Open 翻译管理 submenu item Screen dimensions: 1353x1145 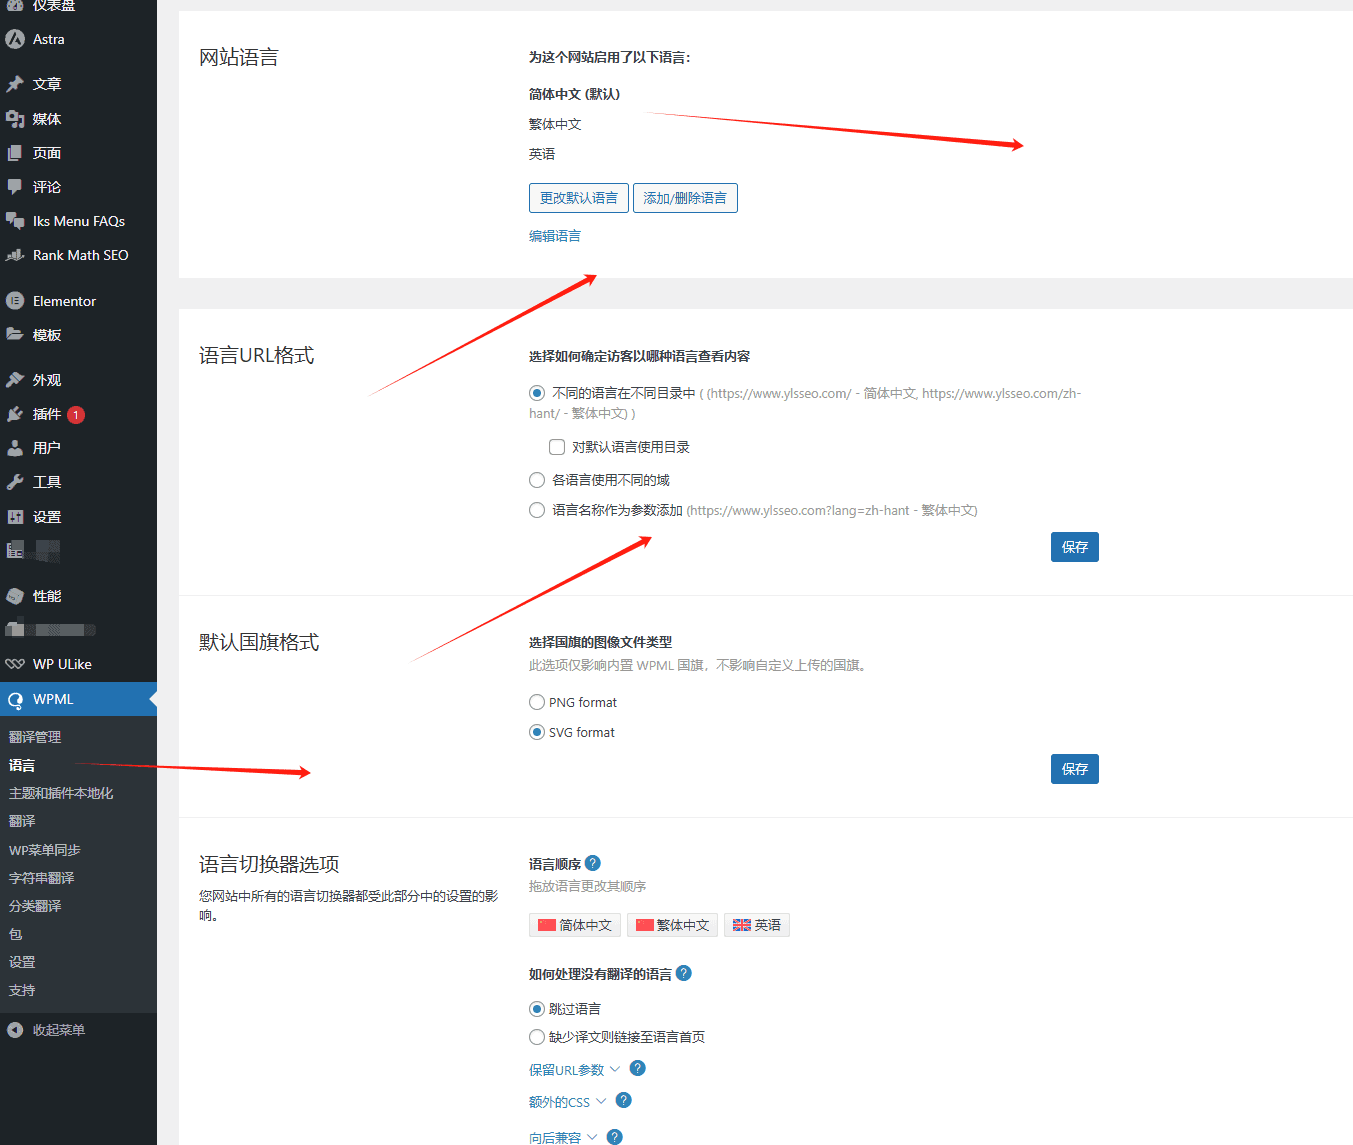(35, 737)
